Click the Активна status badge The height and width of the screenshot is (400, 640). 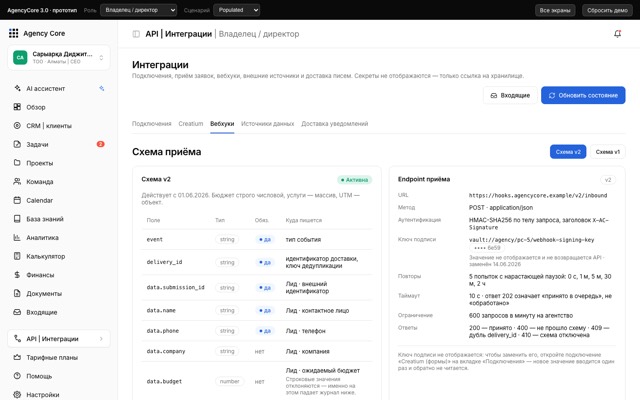point(355,180)
